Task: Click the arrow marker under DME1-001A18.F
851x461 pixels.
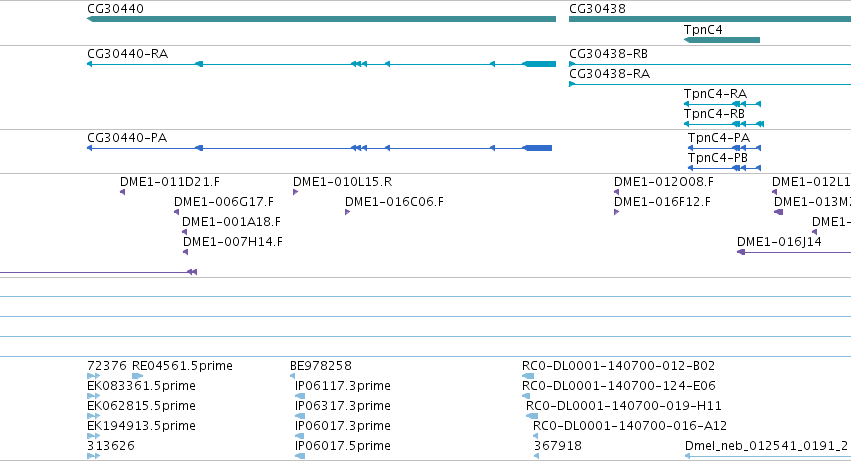Action: click(185, 232)
